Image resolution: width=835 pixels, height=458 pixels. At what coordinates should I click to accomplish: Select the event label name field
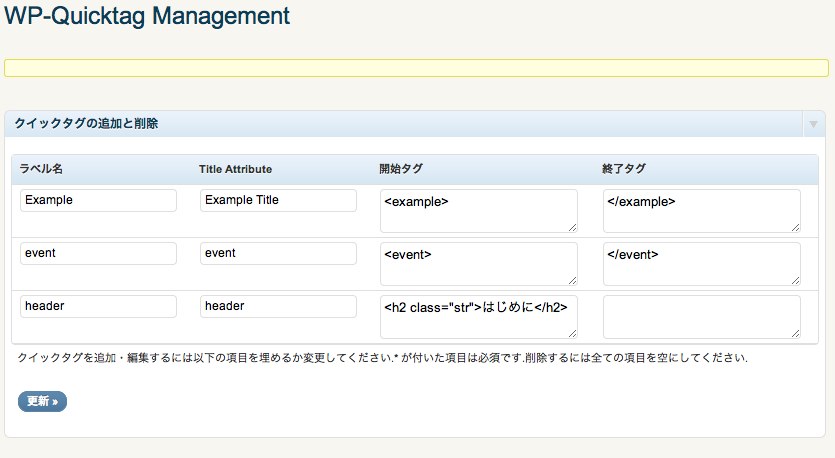pyautogui.click(x=98, y=253)
